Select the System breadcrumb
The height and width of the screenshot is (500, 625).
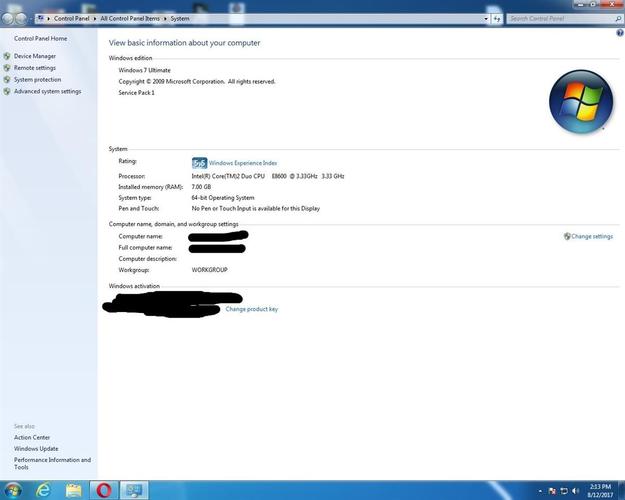[180, 19]
